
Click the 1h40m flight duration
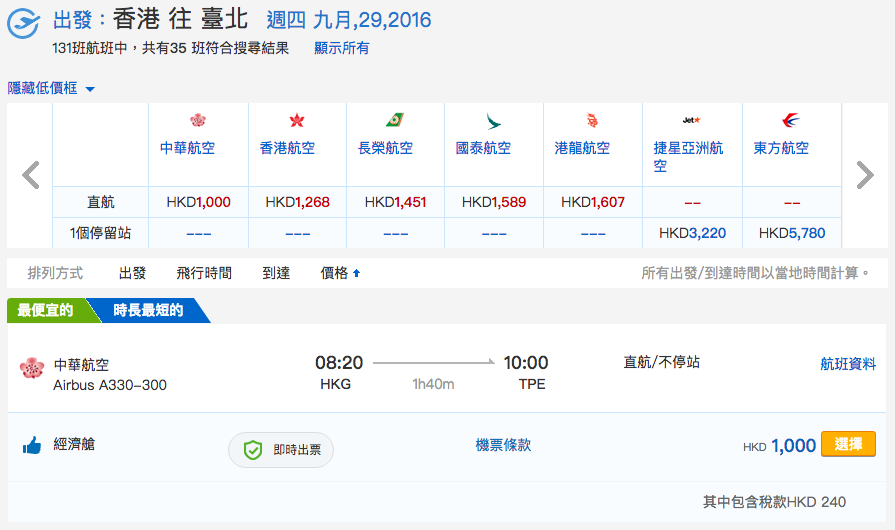(x=433, y=384)
